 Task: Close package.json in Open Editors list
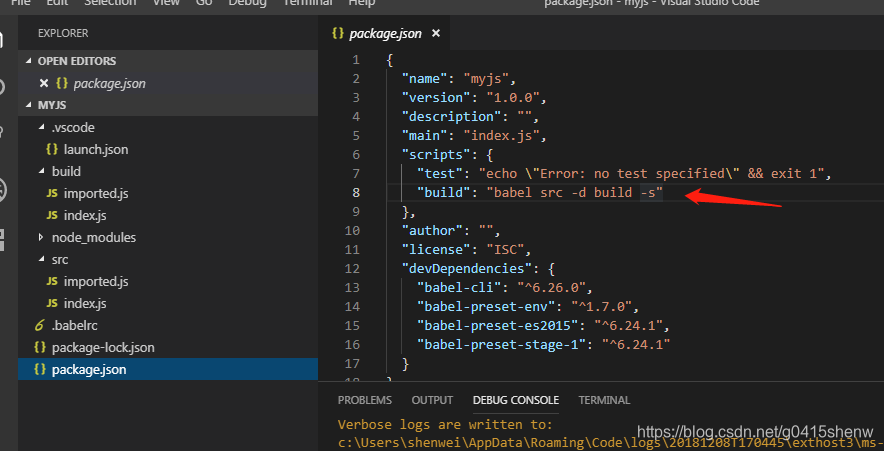coord(44,83)
